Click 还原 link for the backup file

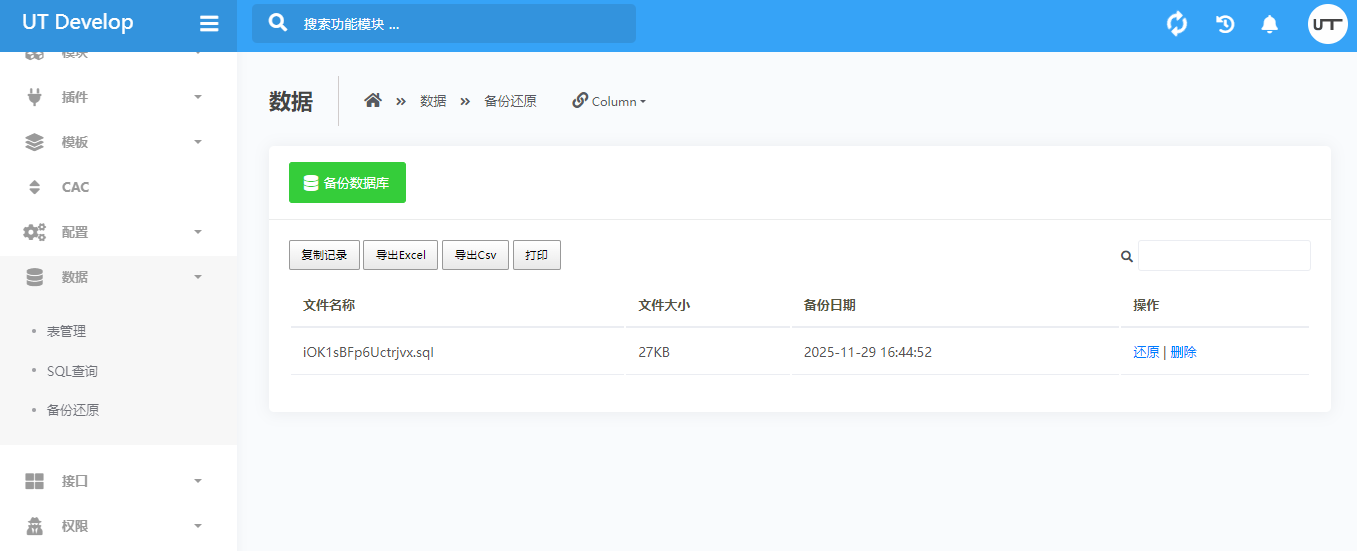1146,352
